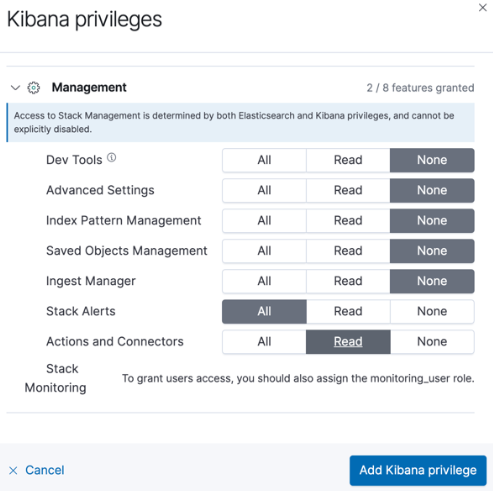The image size is (493, 491).
Task: Choose All for Saved Objects Management
Action: pos(264,251)
